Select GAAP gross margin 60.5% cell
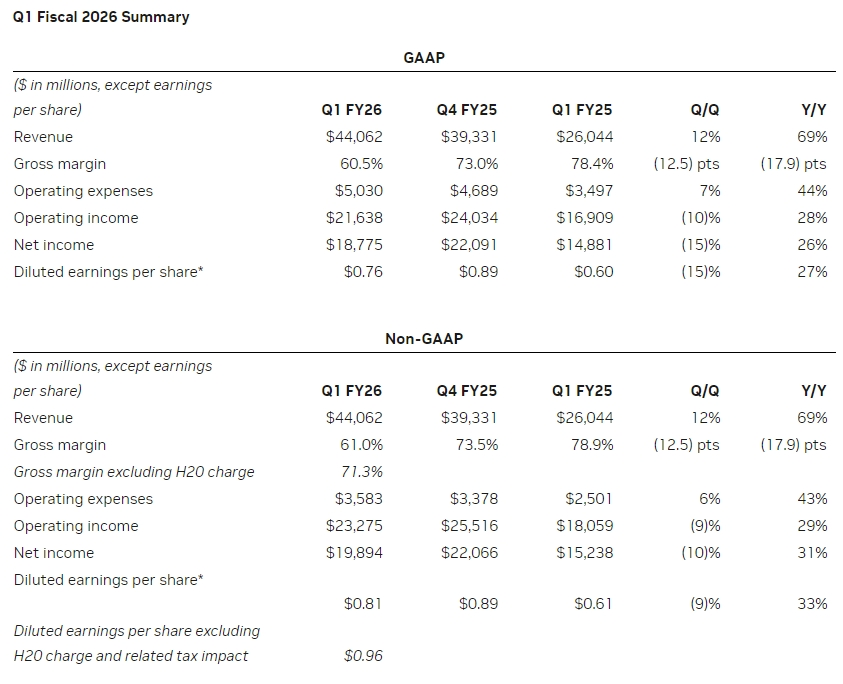This screenshot has width=843, height=684. (x=361, y=163)
